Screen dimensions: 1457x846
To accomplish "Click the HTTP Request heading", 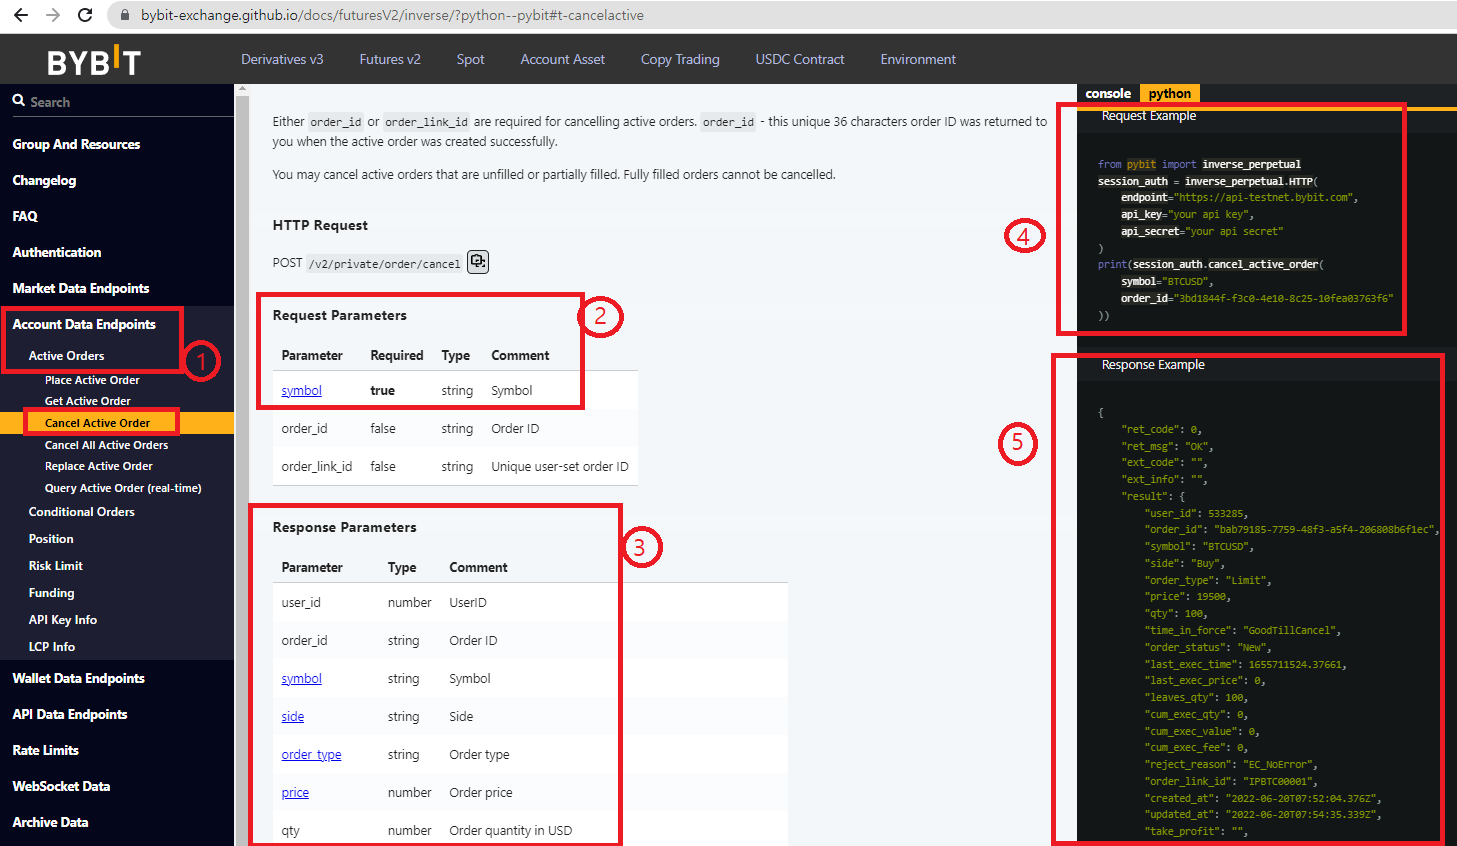I will (320, 225).
